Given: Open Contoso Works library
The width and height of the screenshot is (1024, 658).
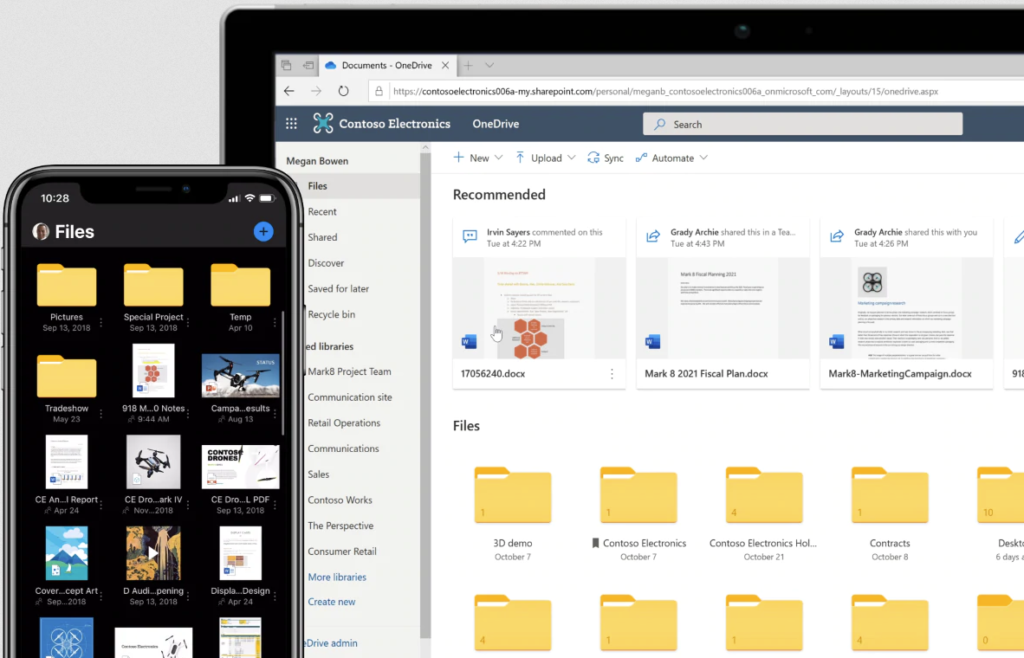Looking at the screenshot, I should click(340, 500).
